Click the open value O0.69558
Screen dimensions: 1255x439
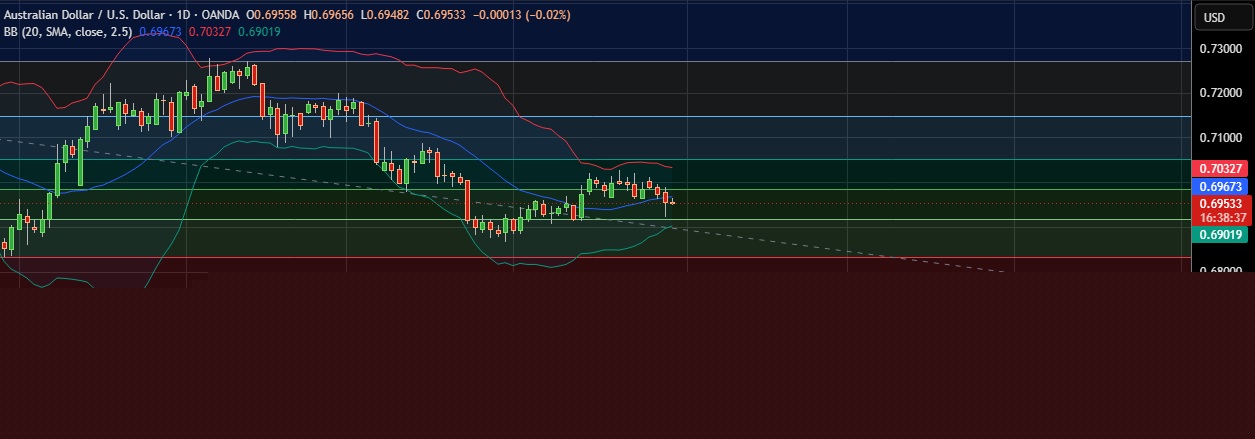[x=272, y=16]
